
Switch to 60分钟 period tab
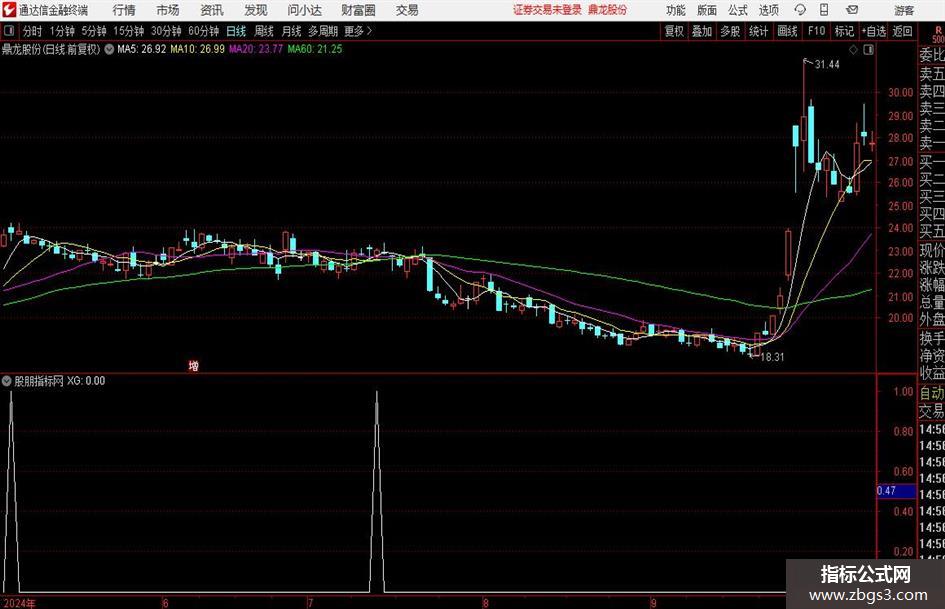tap(204, 31)
